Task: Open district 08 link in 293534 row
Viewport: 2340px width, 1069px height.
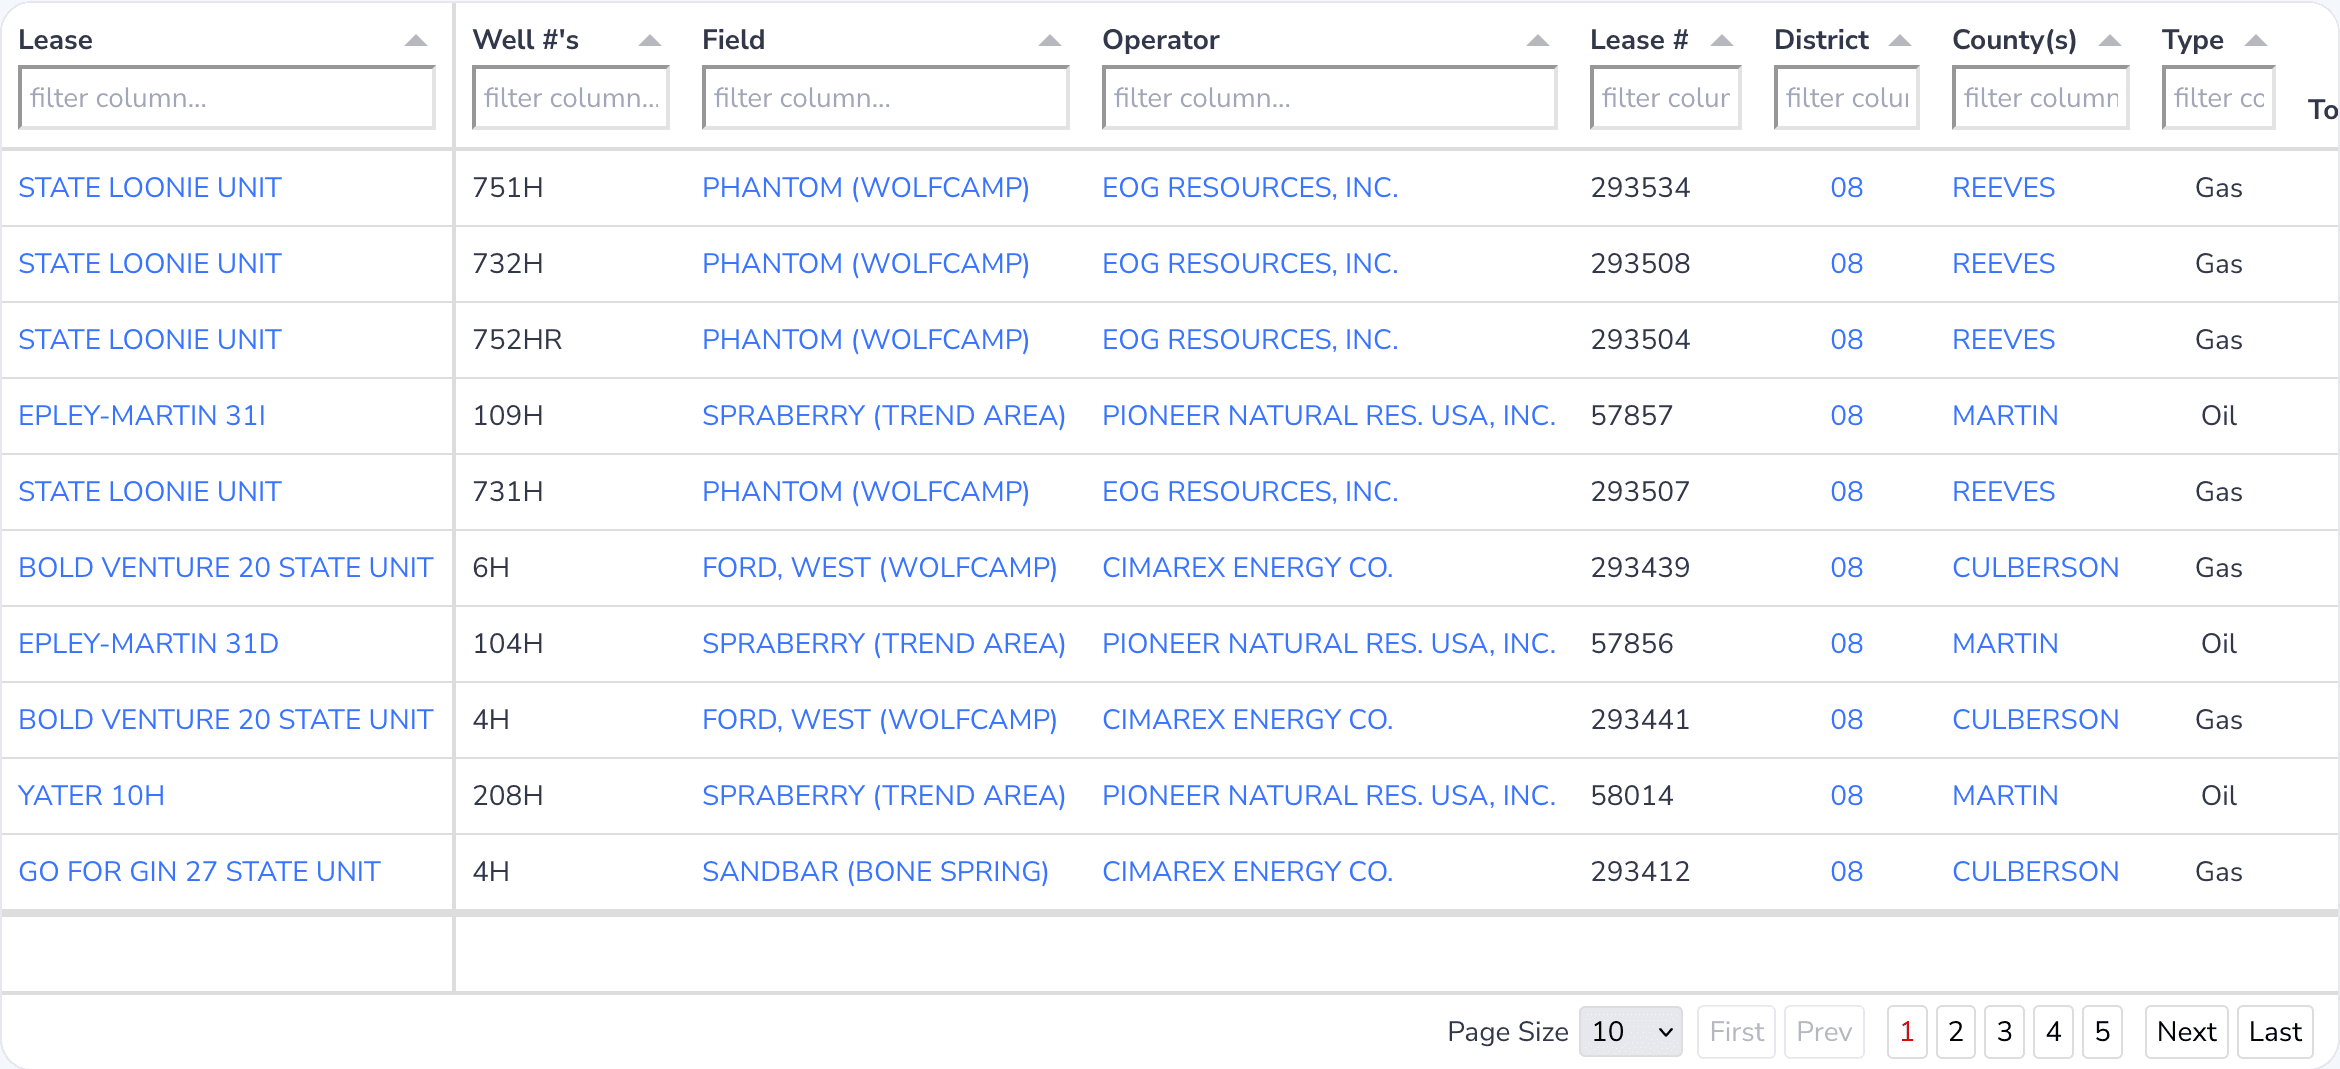Action: point(1847,187)
